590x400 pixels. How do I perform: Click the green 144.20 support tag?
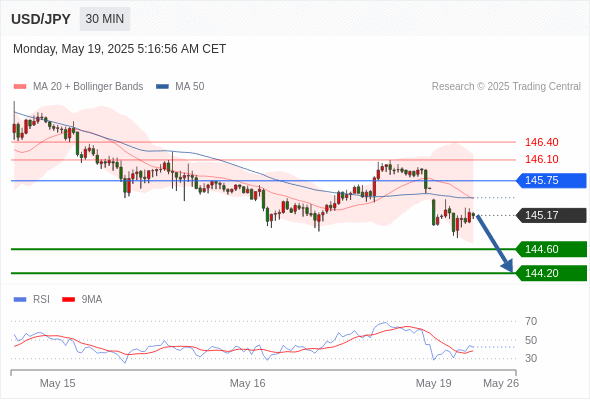551,273
